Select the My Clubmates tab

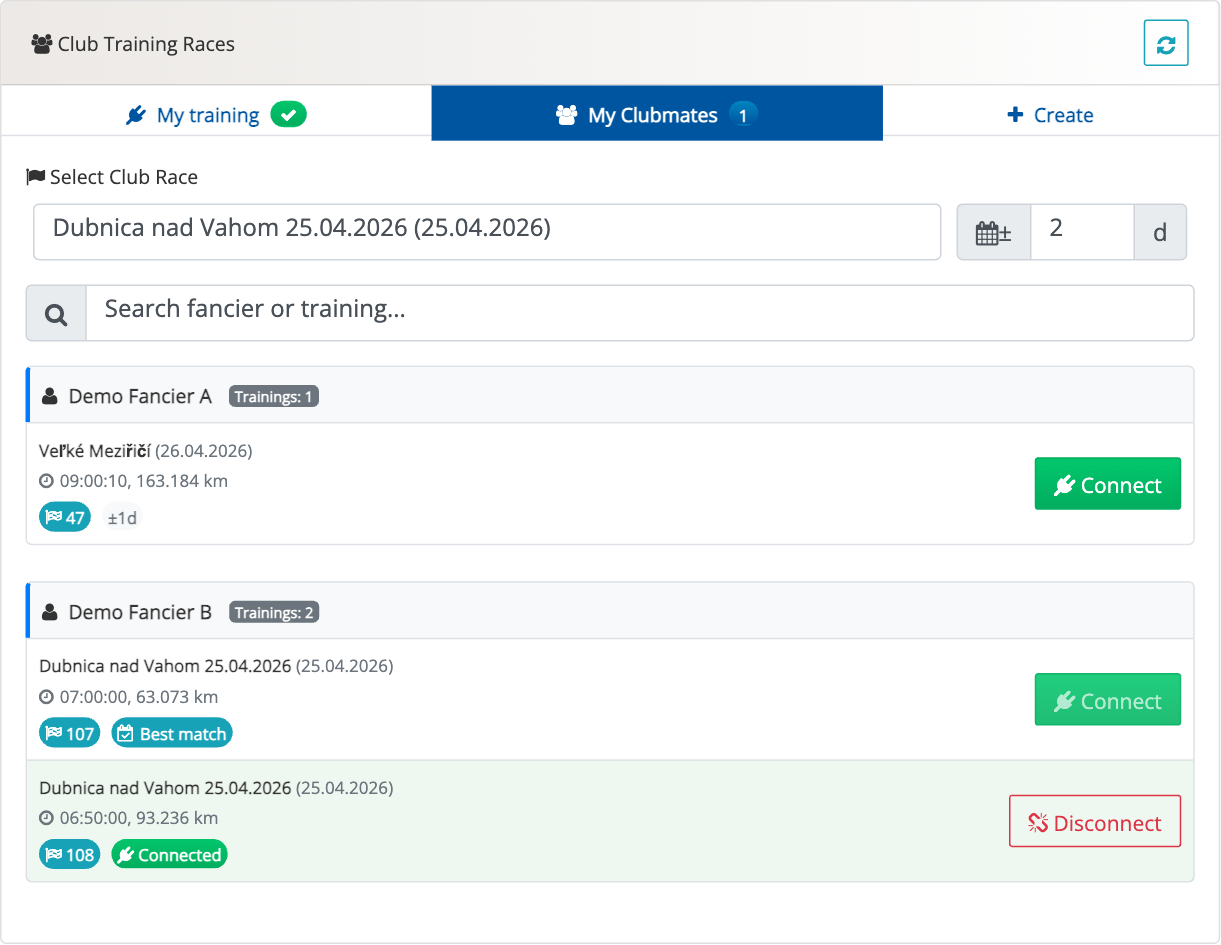click(656, 115)
